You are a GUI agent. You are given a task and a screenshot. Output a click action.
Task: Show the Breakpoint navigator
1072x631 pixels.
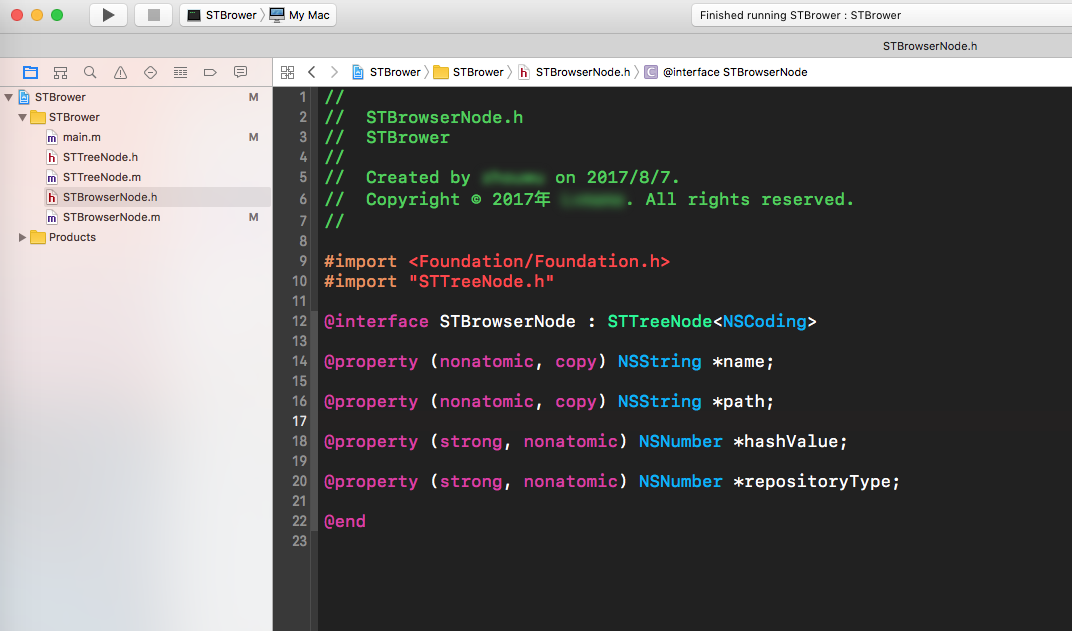click(x=210, y=72)
